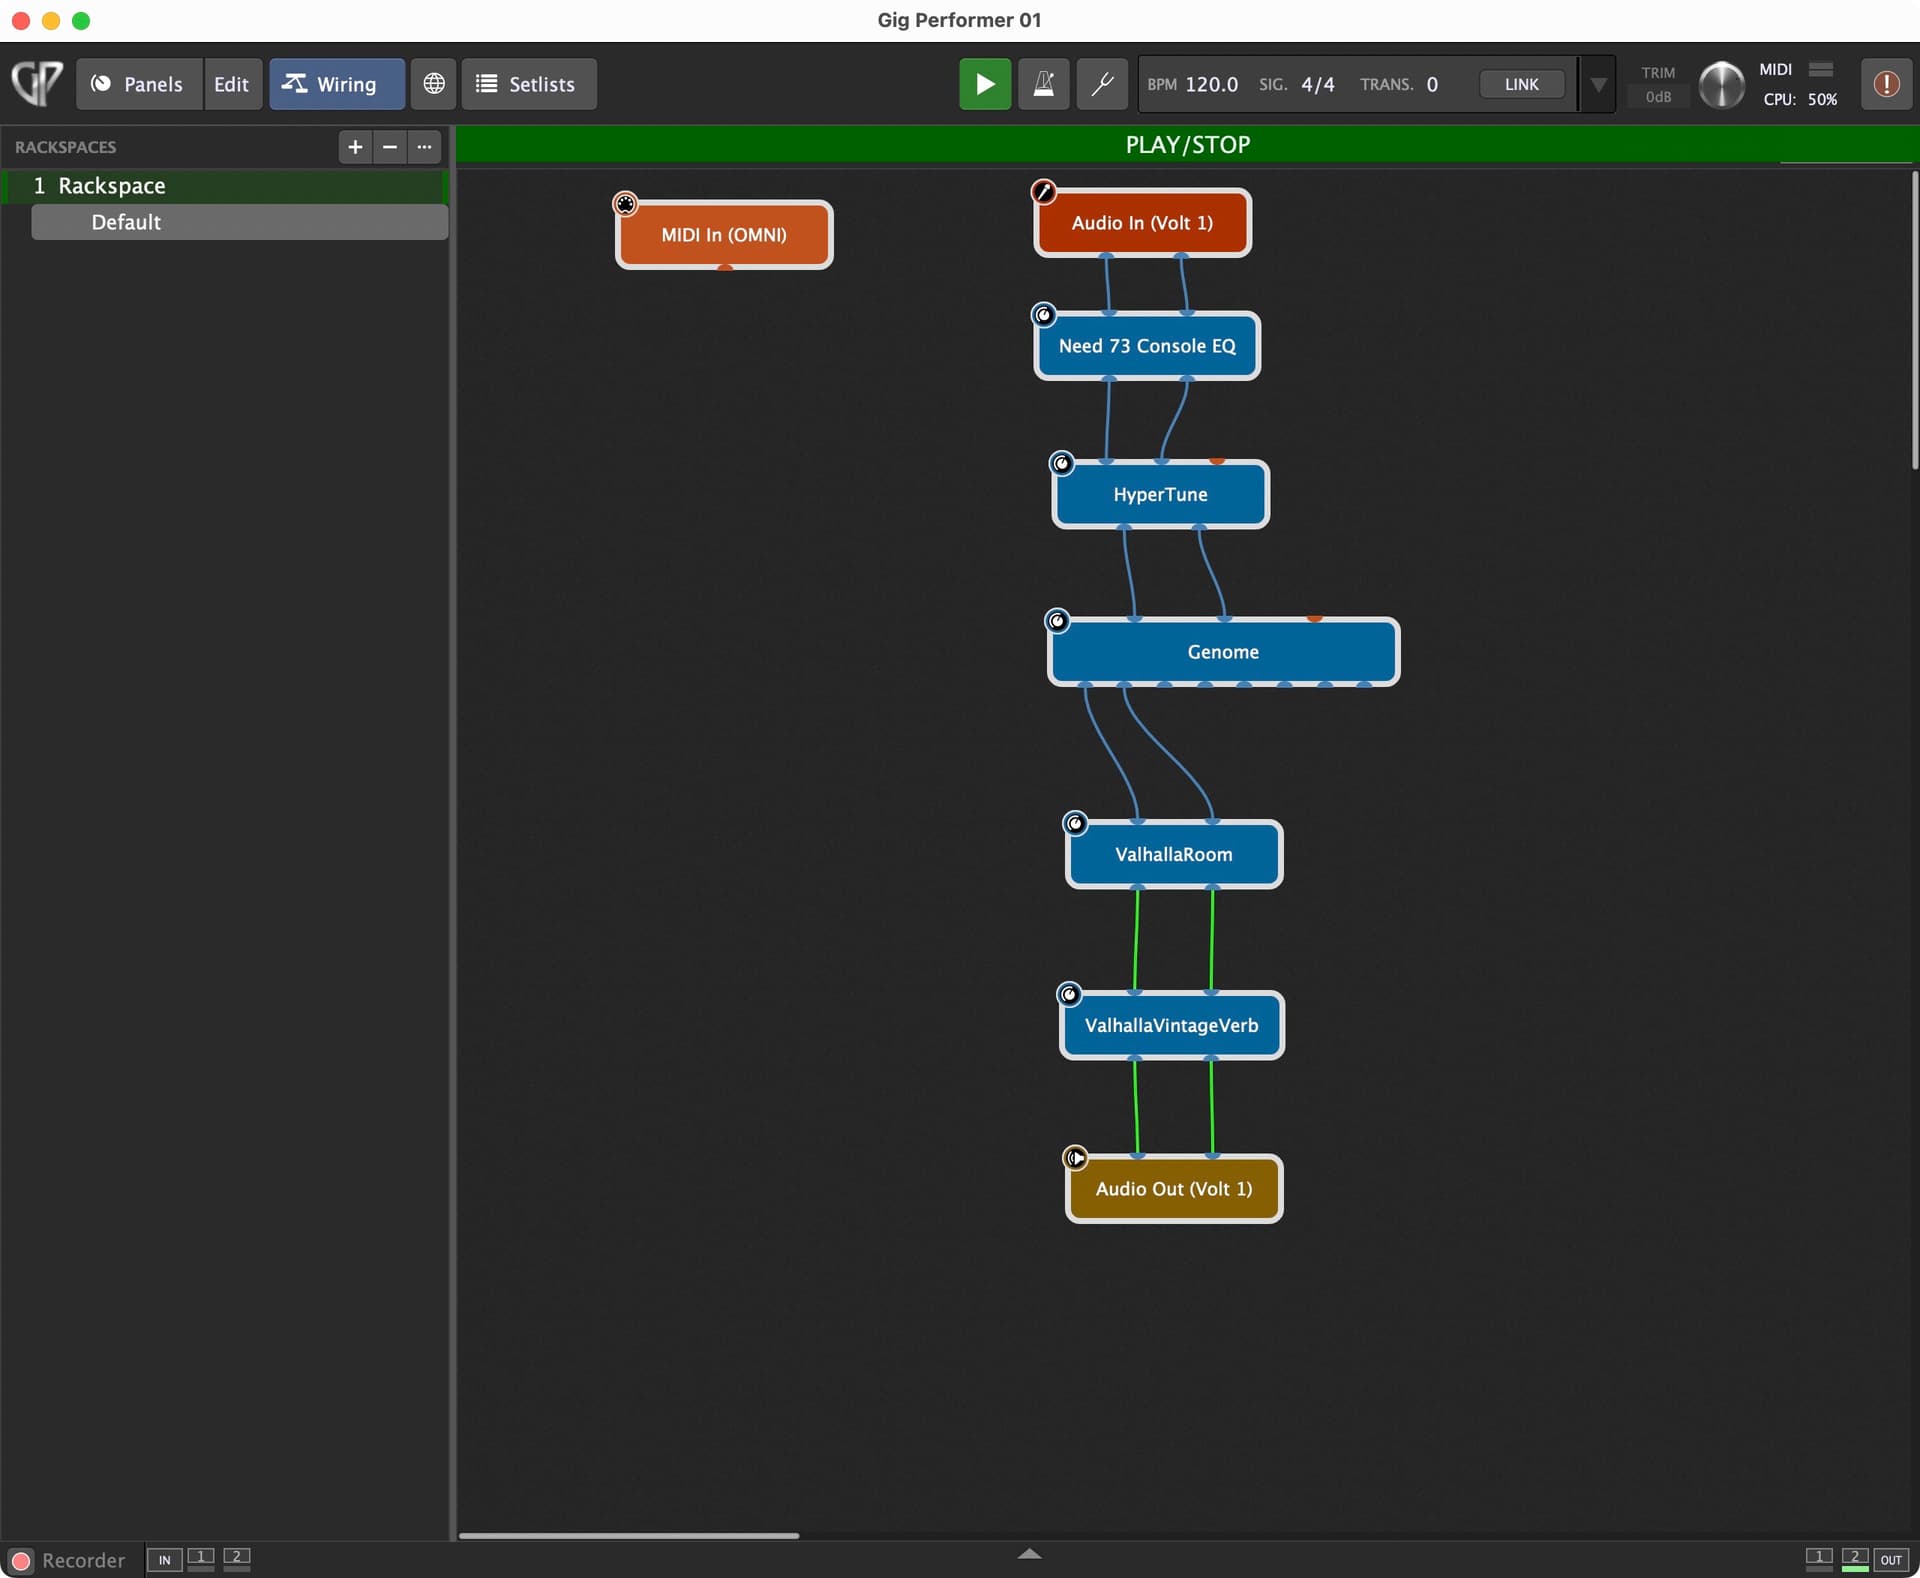Select the MIDI In (OMNI) block
Screen dimensions: 1920x1578
tap(724, 235)
